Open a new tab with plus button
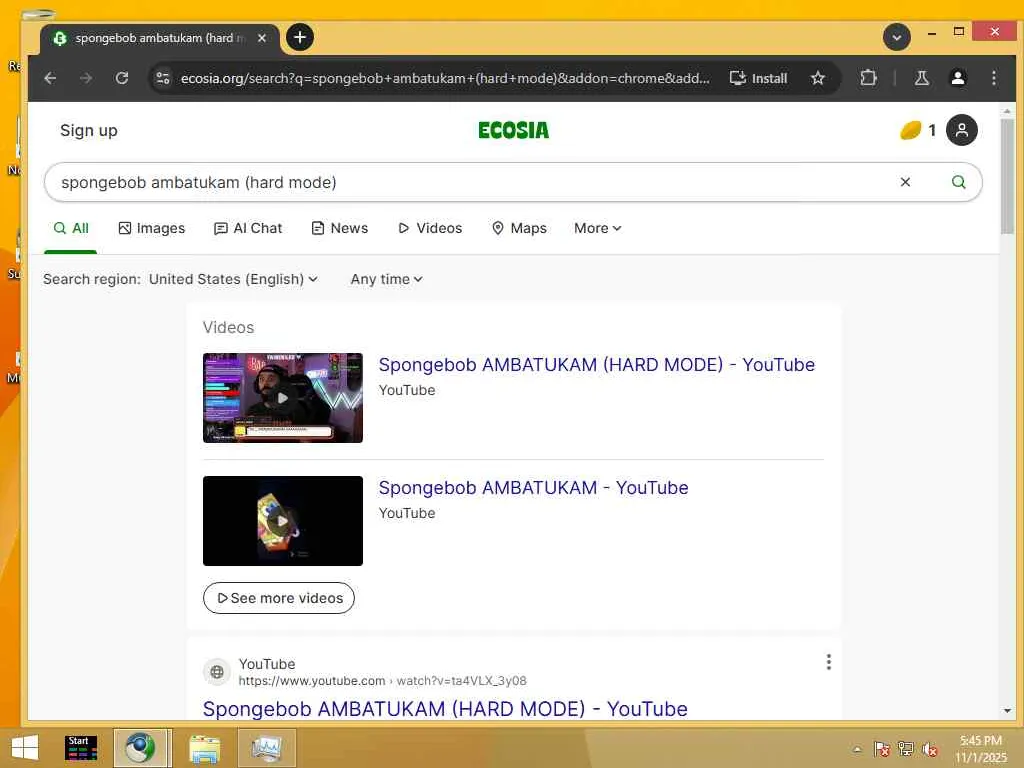1024x768 pixels. click(300, 37)
